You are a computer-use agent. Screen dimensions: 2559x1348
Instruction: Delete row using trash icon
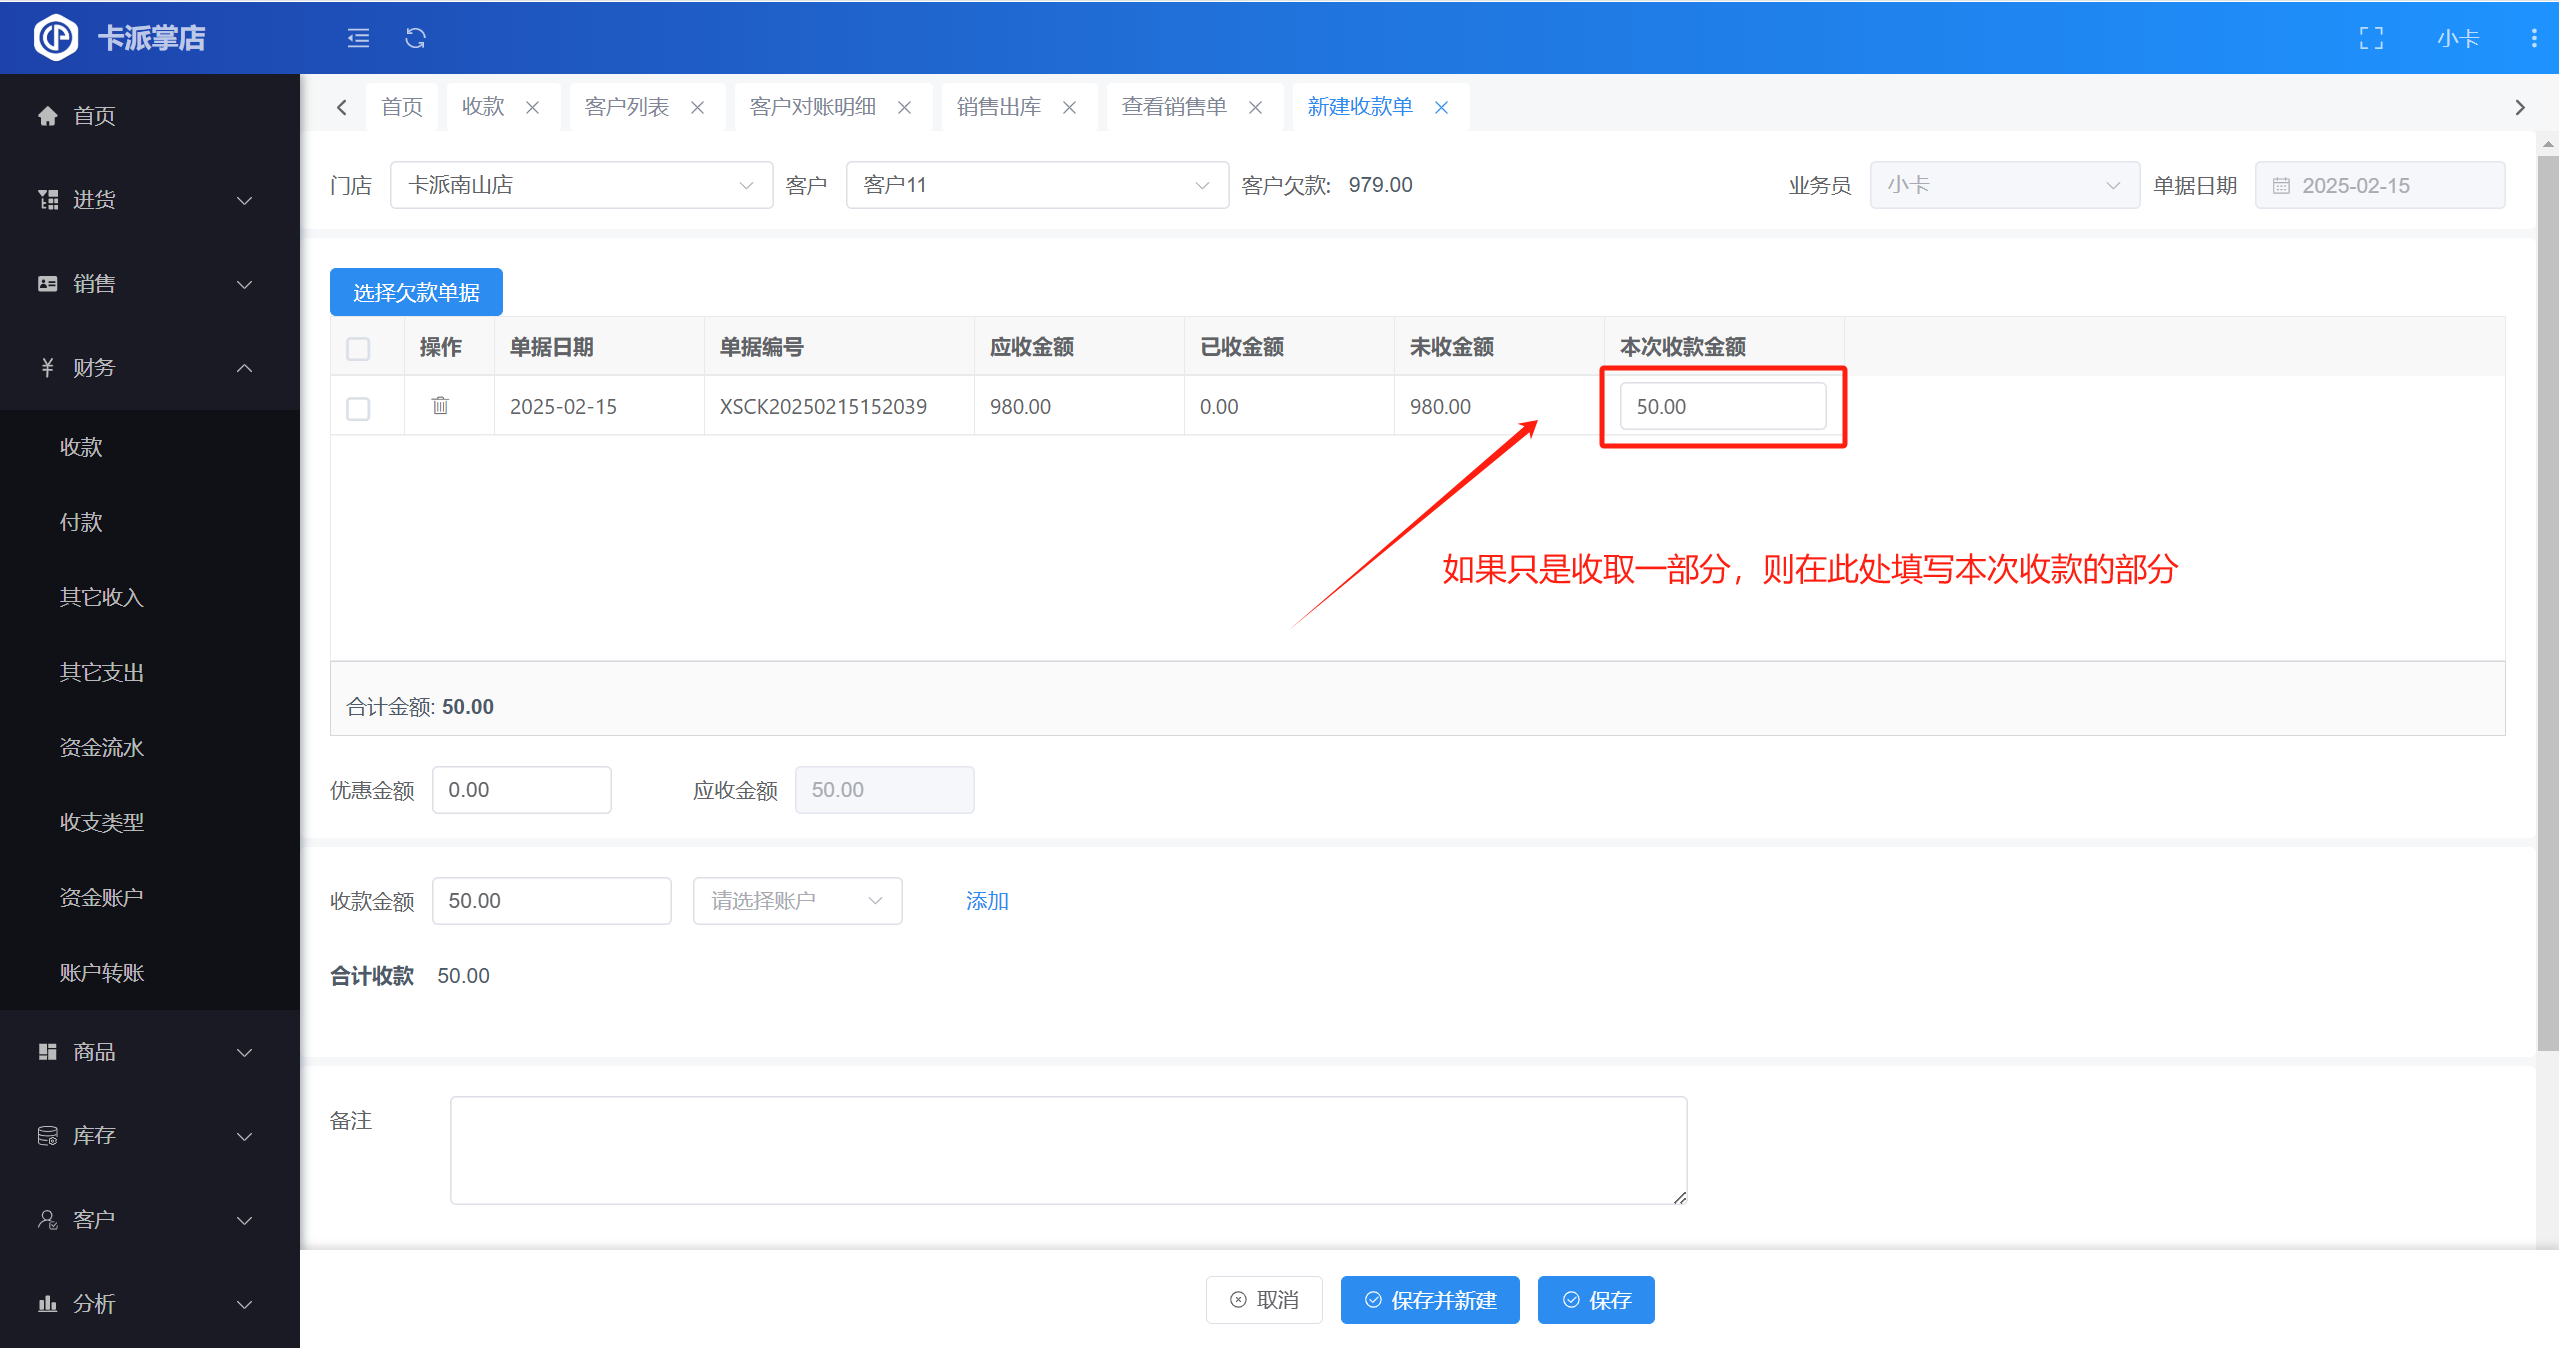440,406
